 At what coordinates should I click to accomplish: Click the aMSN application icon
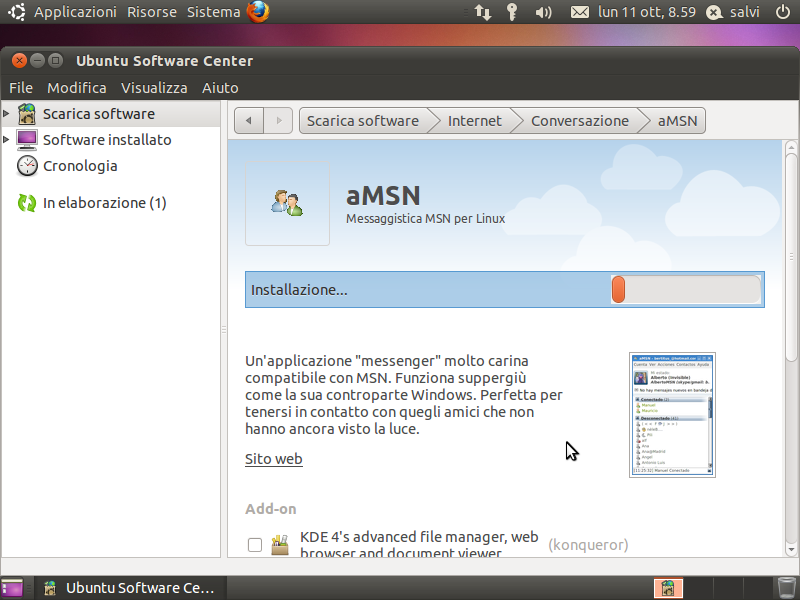click(x=287, y=203)
